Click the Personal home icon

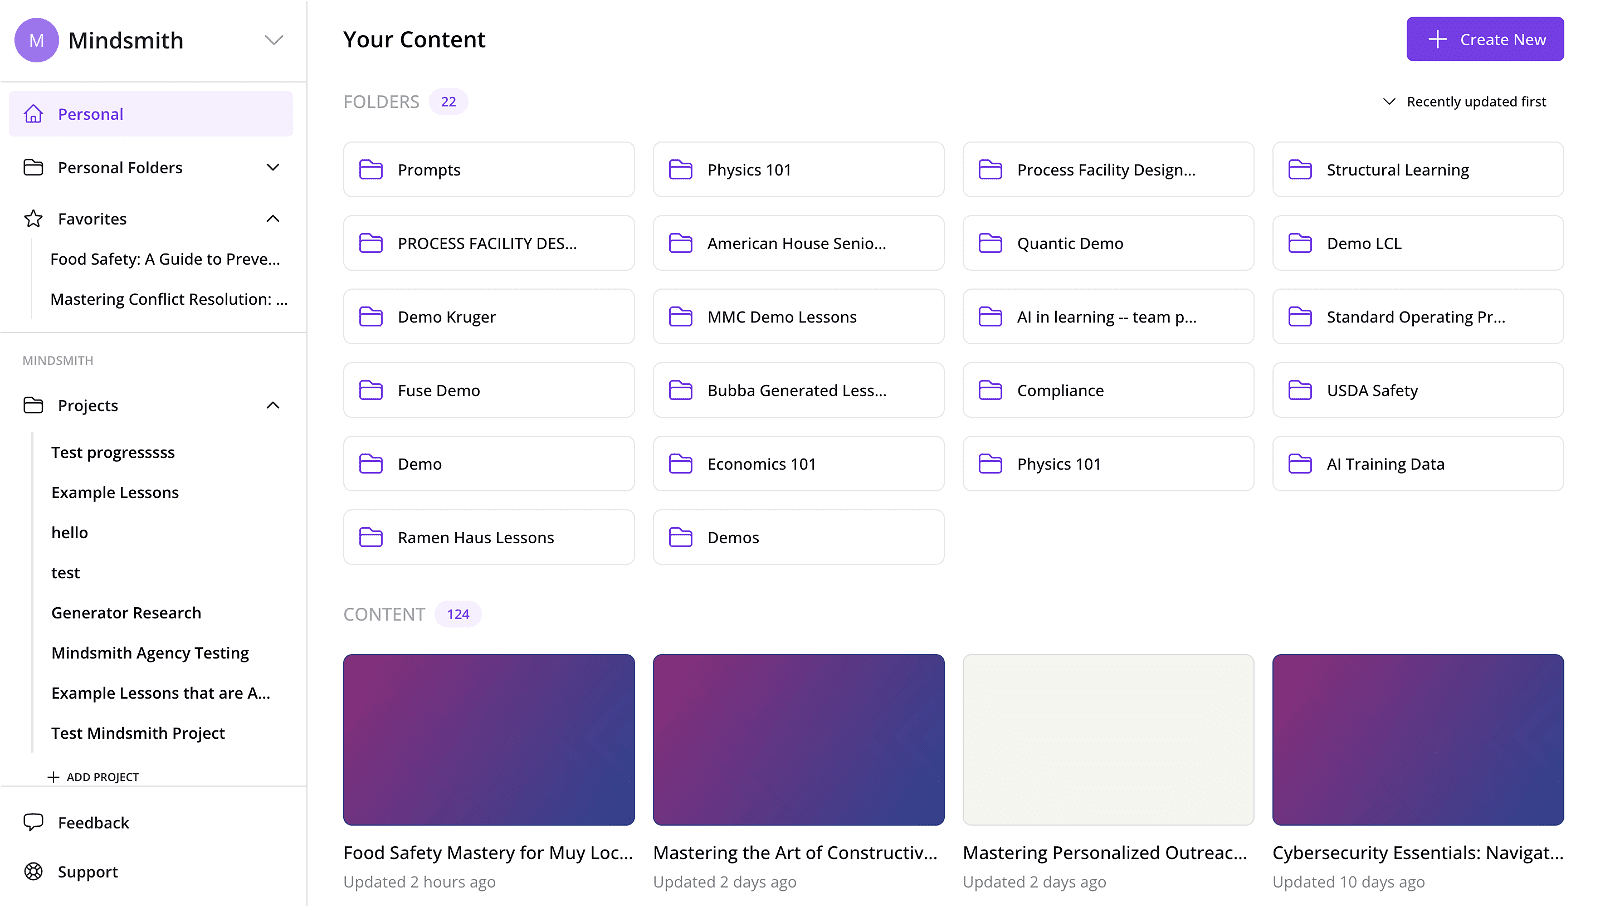pos(34,114)
